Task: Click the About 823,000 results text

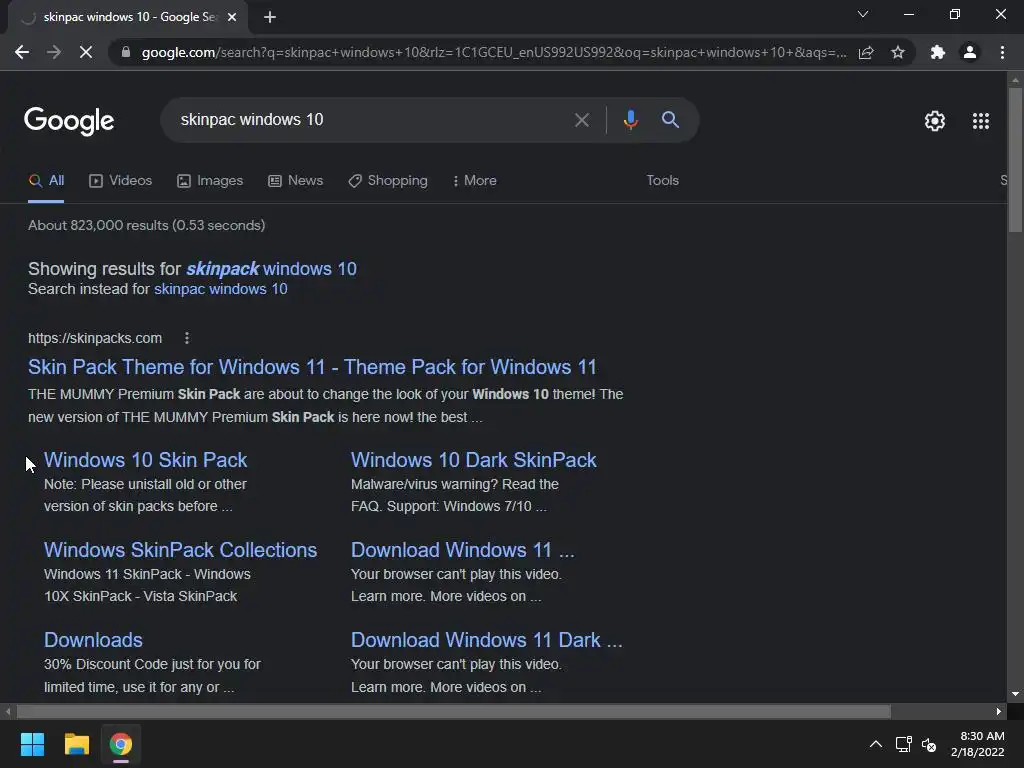Action: (146, 225)
